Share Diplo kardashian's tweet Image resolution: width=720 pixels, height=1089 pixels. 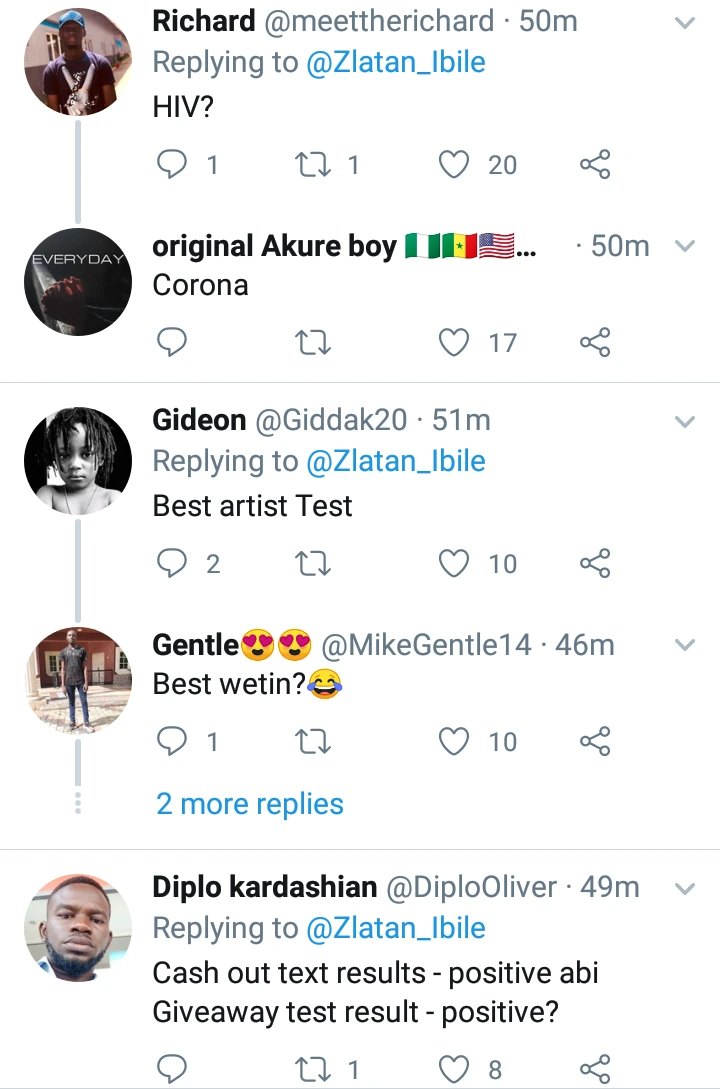(x=595, y=1070)
